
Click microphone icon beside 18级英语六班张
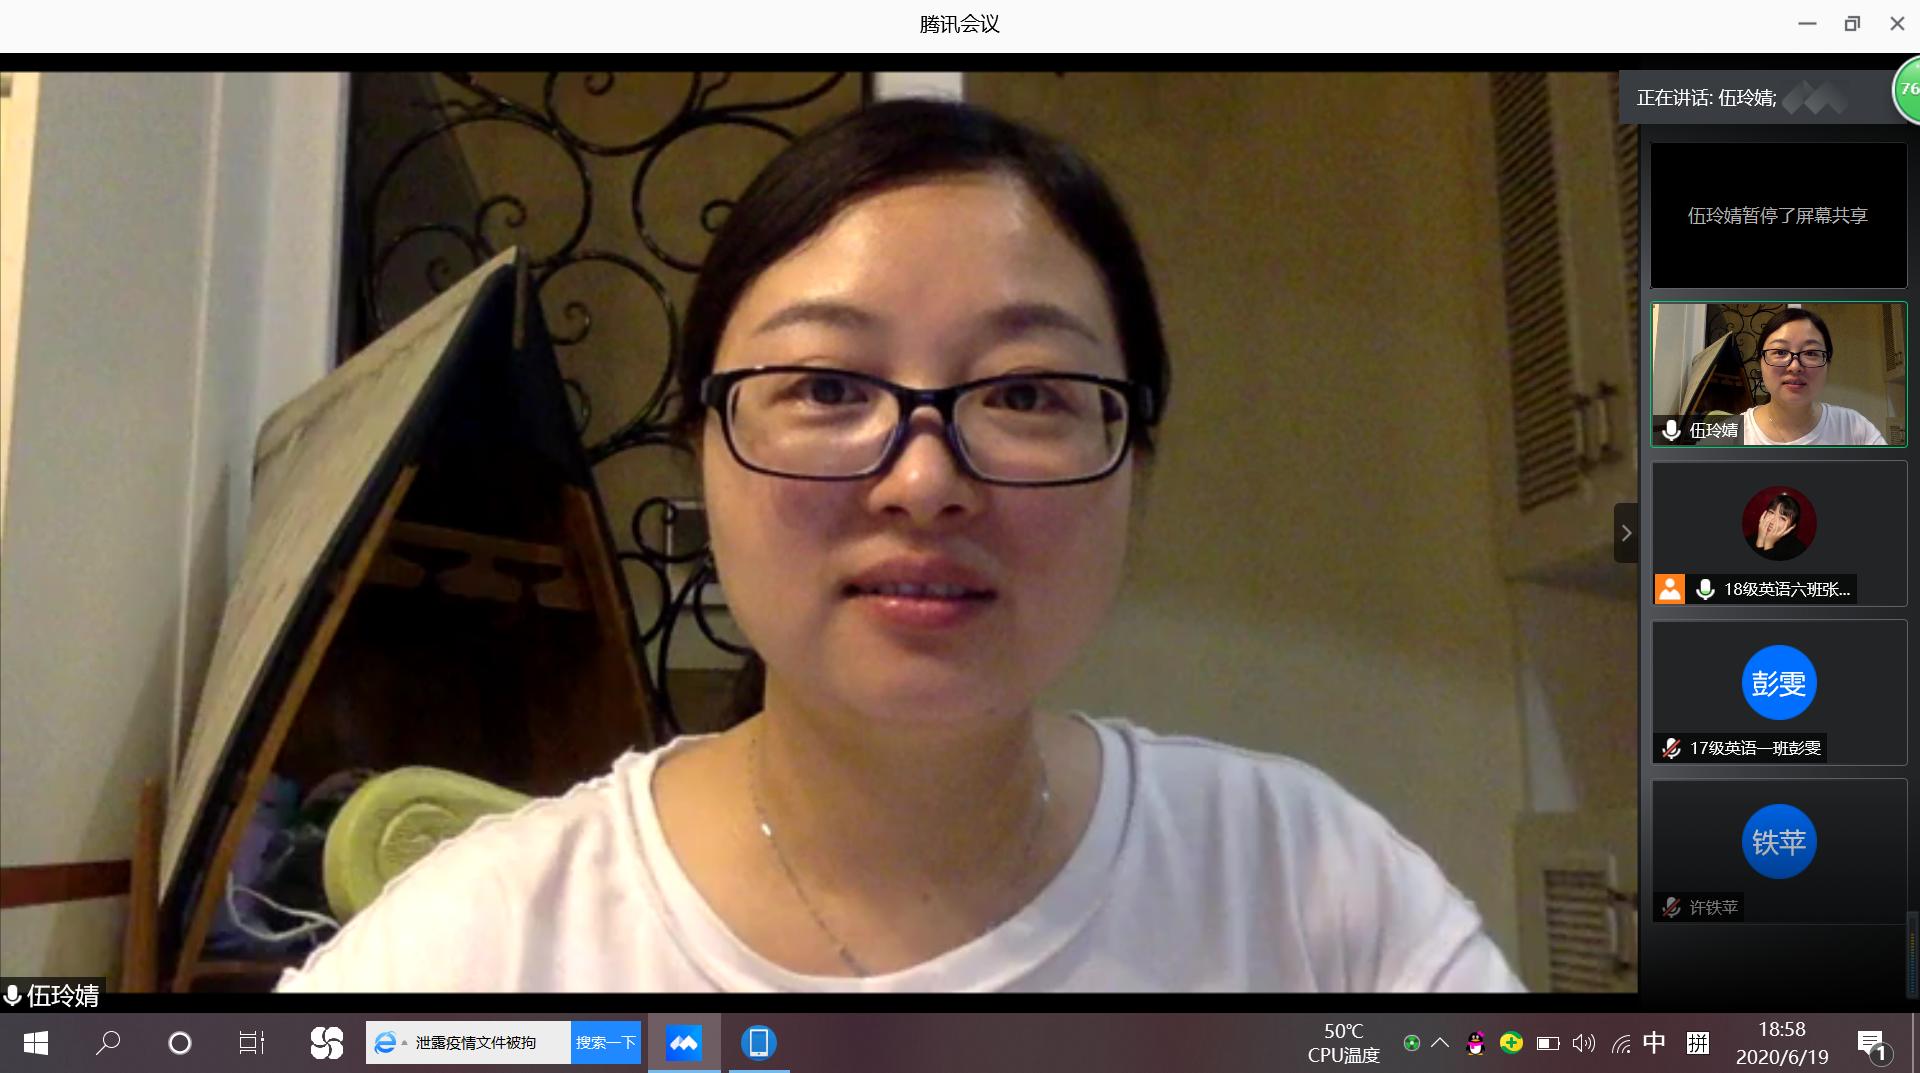1706,589
